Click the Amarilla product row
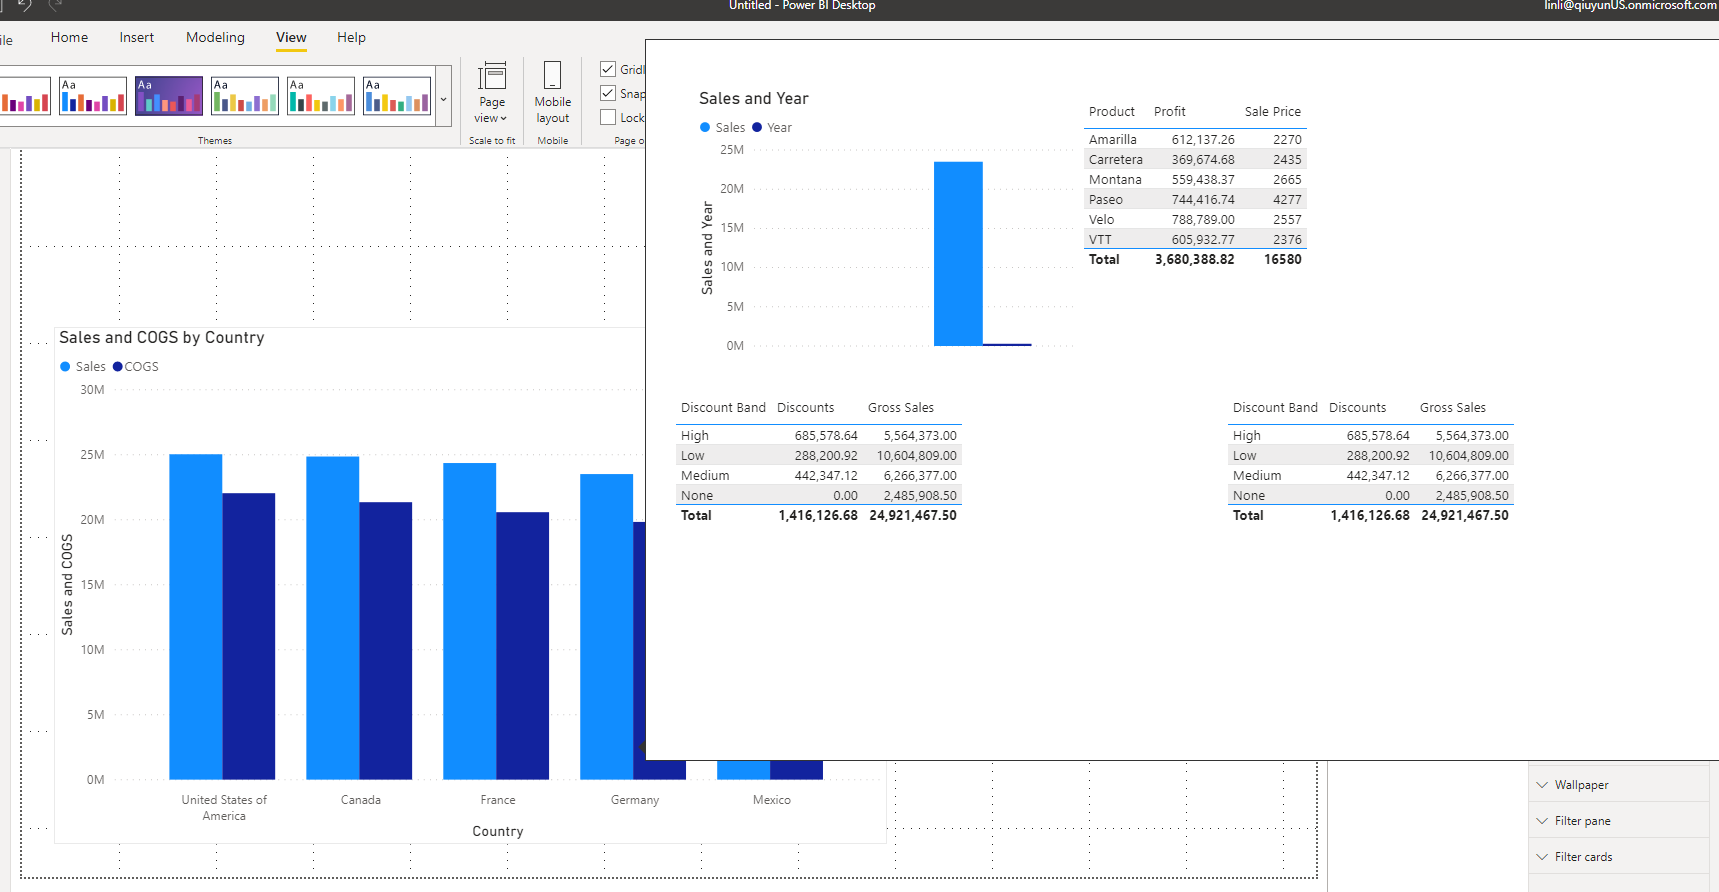The image size is (1719, 892). pos(1195,140)
